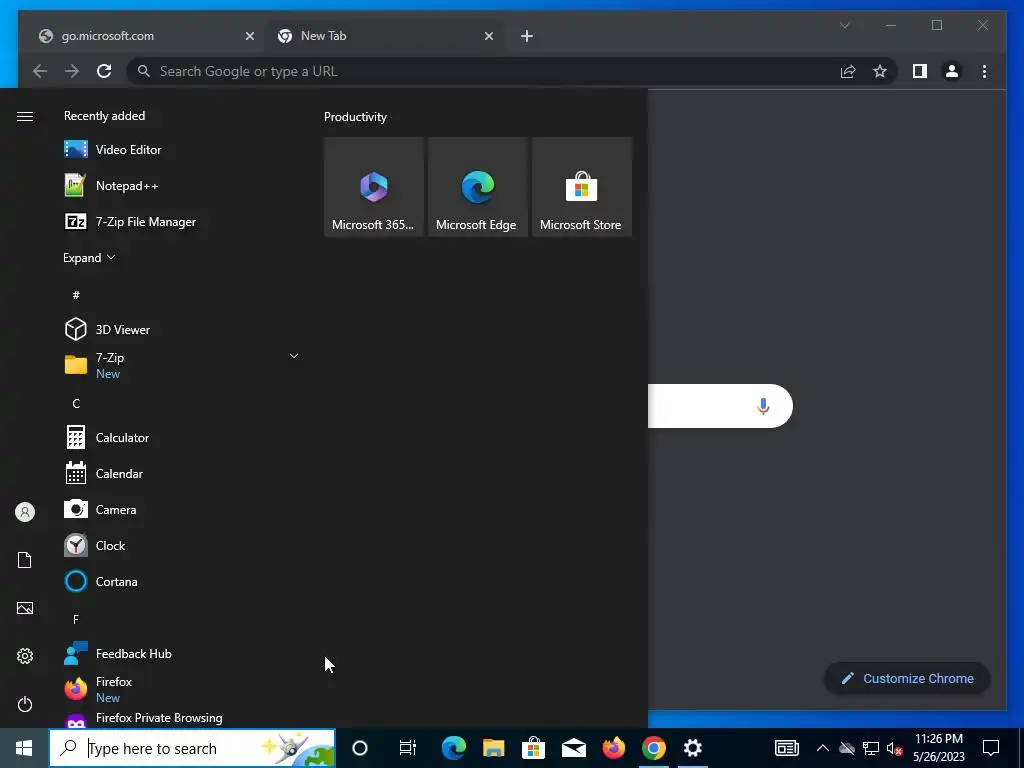
Task: Open the Chrome profile icon
Action: (x=952, y=71)
